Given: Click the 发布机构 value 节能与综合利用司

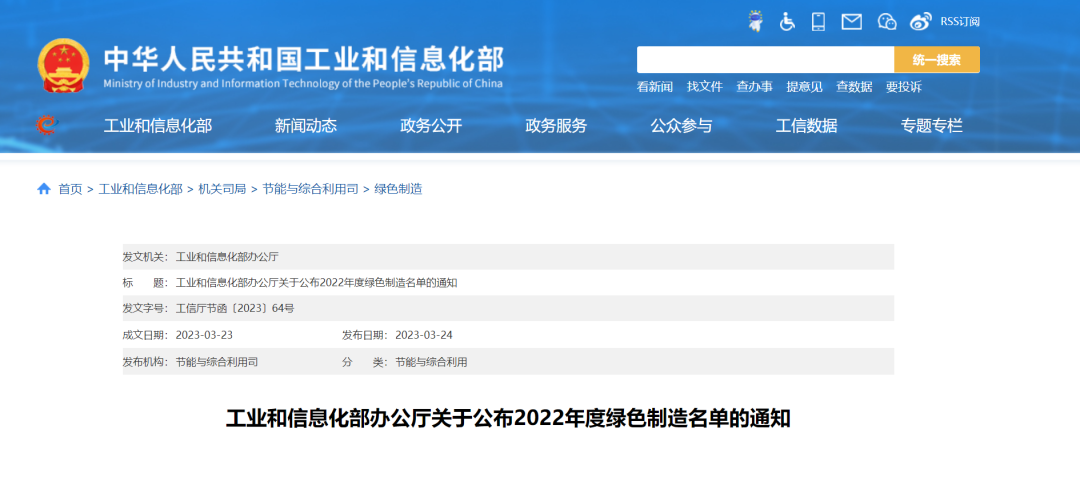Looking at the screenshot, I should click(x=217, y=362).
